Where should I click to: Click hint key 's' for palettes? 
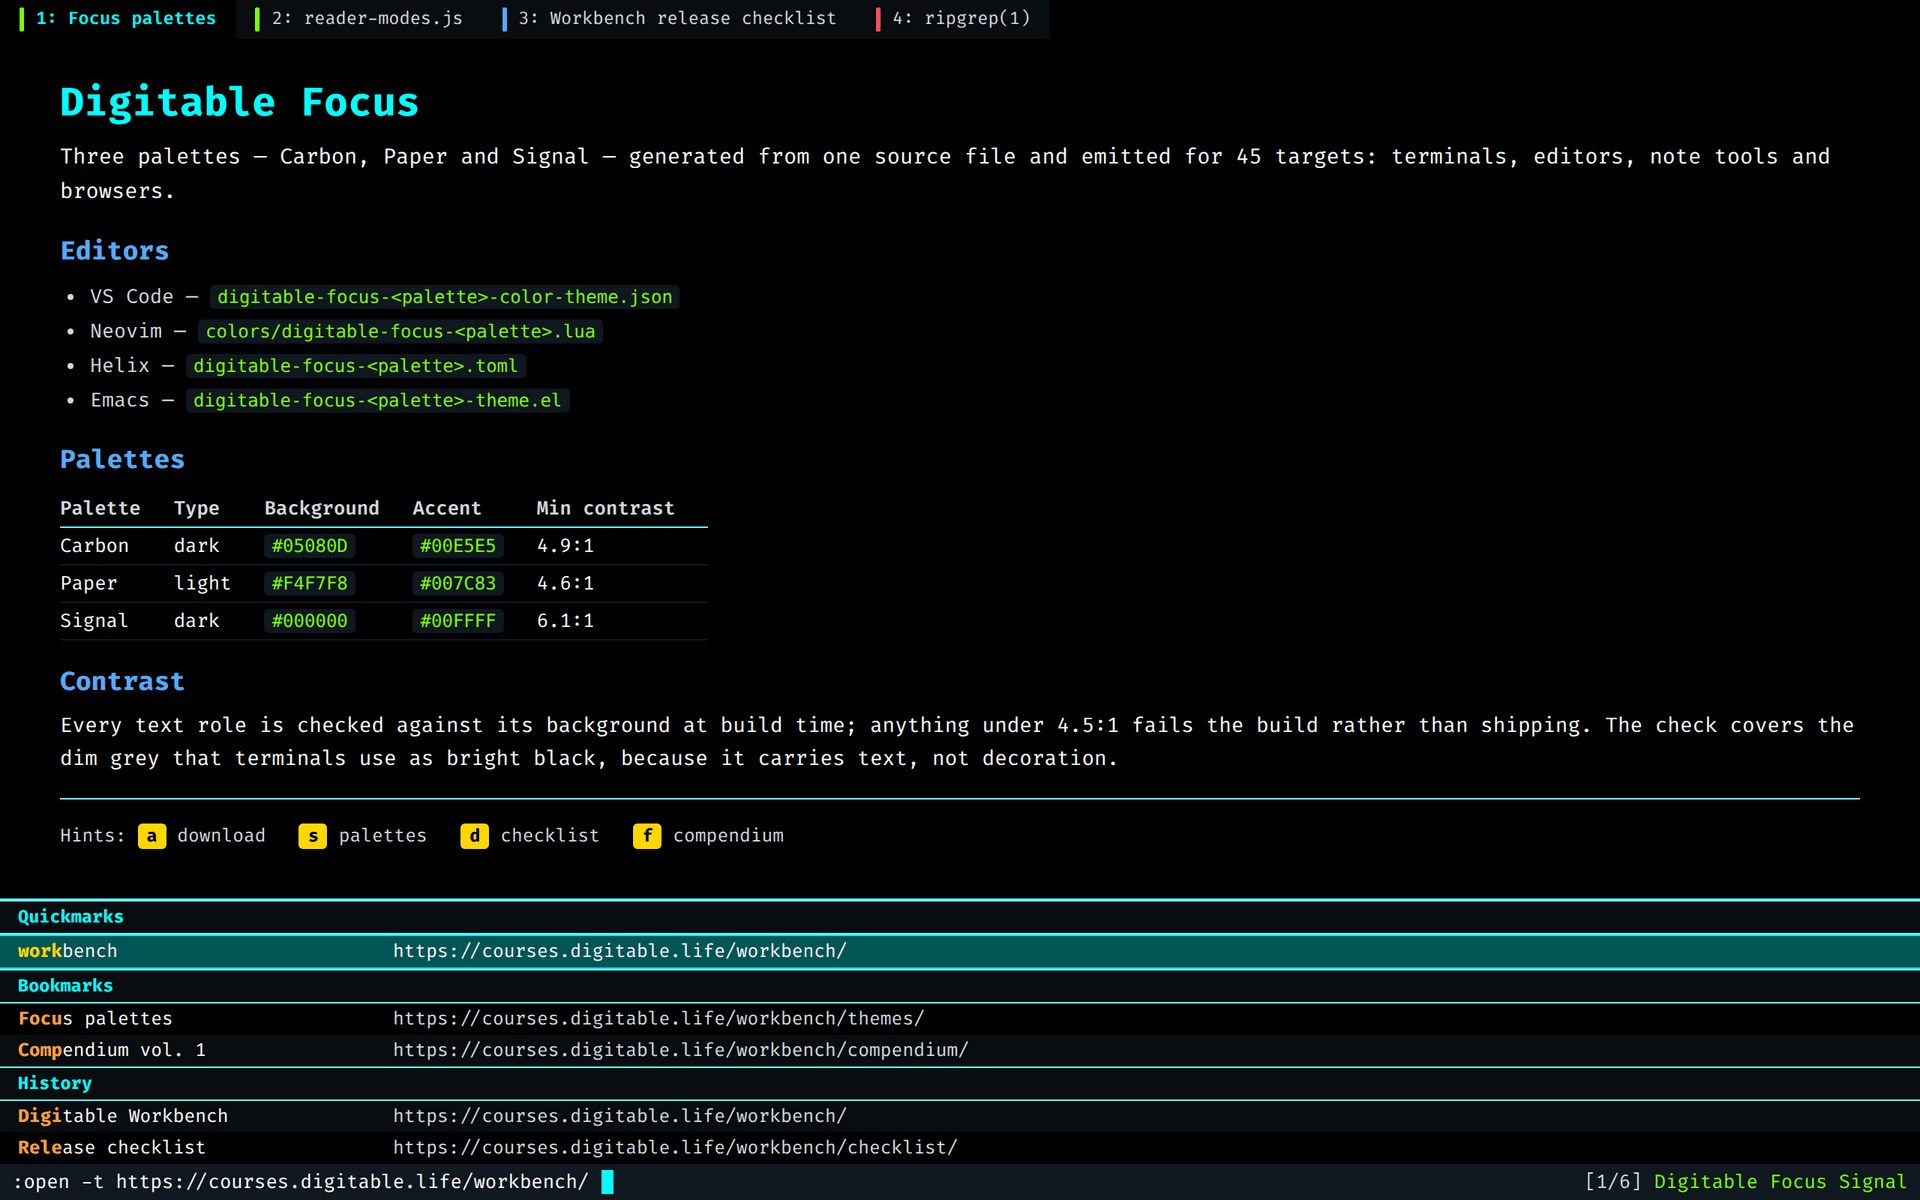(313, 836)
